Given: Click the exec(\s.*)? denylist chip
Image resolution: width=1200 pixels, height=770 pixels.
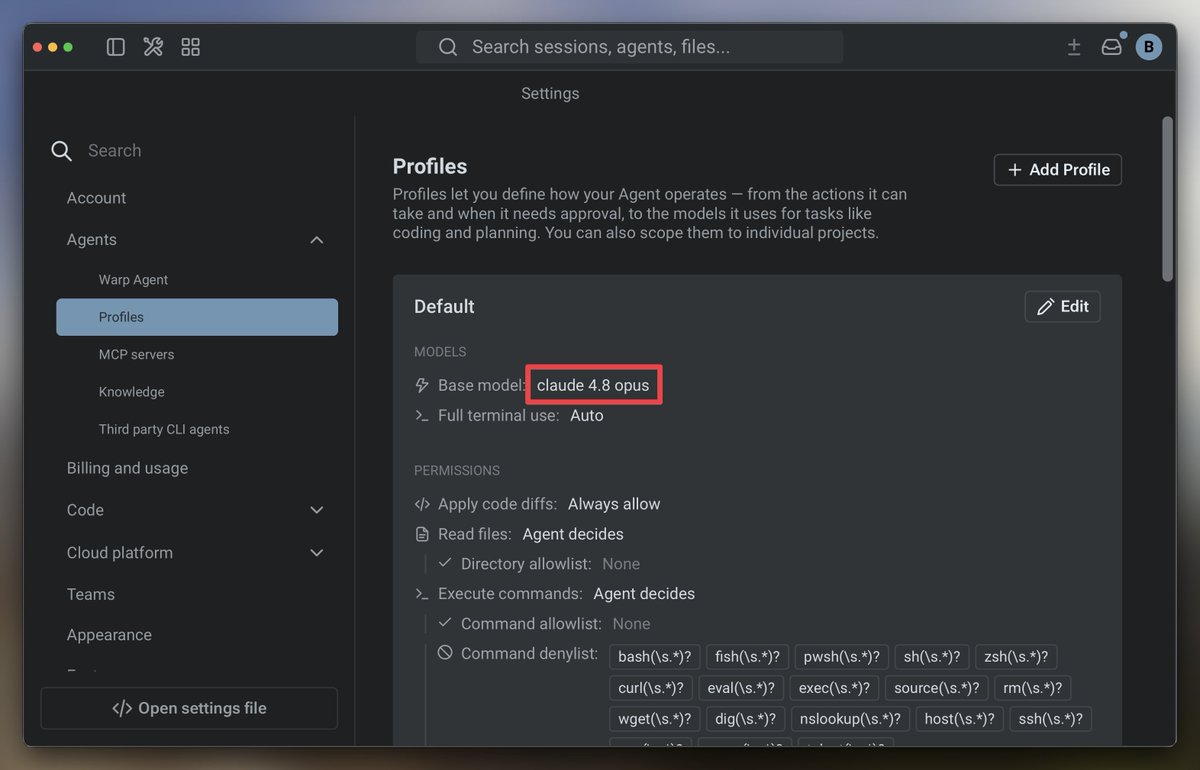Looking at the screenshot, I should (834, 688).
